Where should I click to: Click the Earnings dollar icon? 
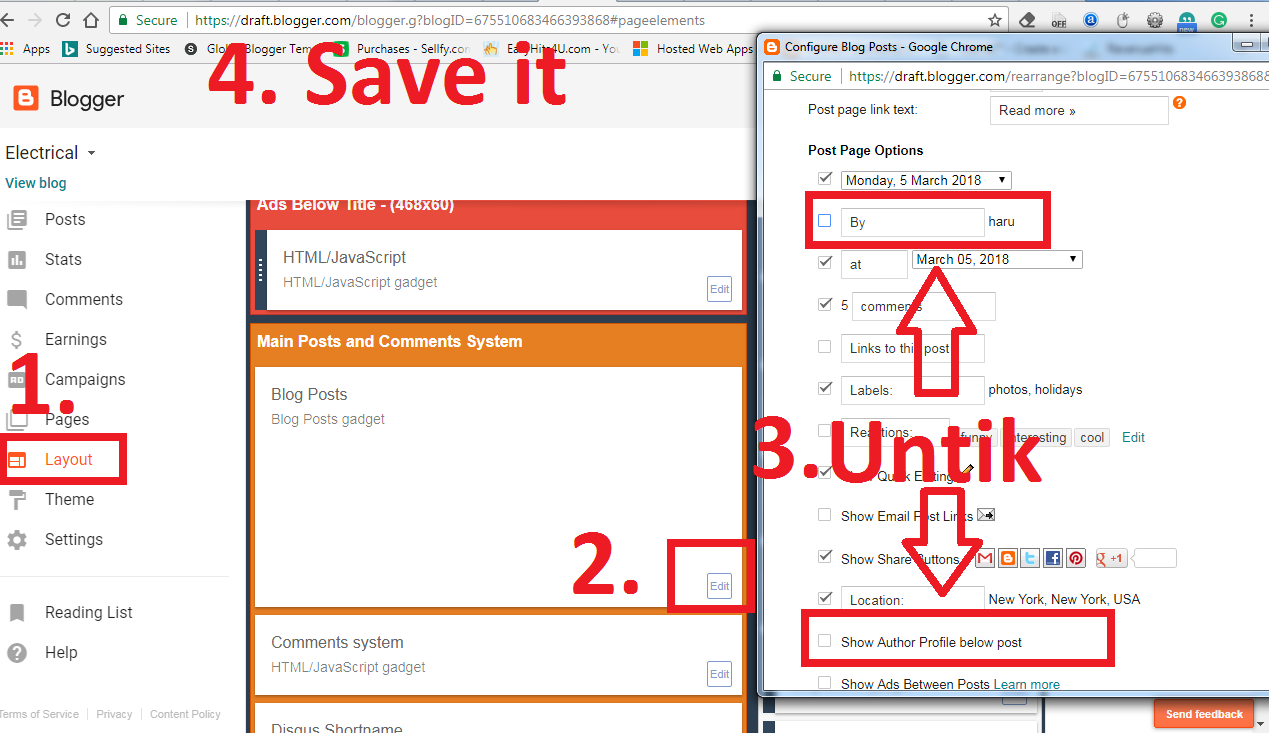point(17,340)
